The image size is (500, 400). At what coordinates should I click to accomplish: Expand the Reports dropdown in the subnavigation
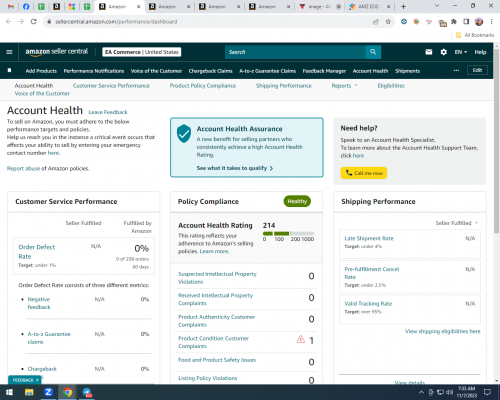(345, 86)
